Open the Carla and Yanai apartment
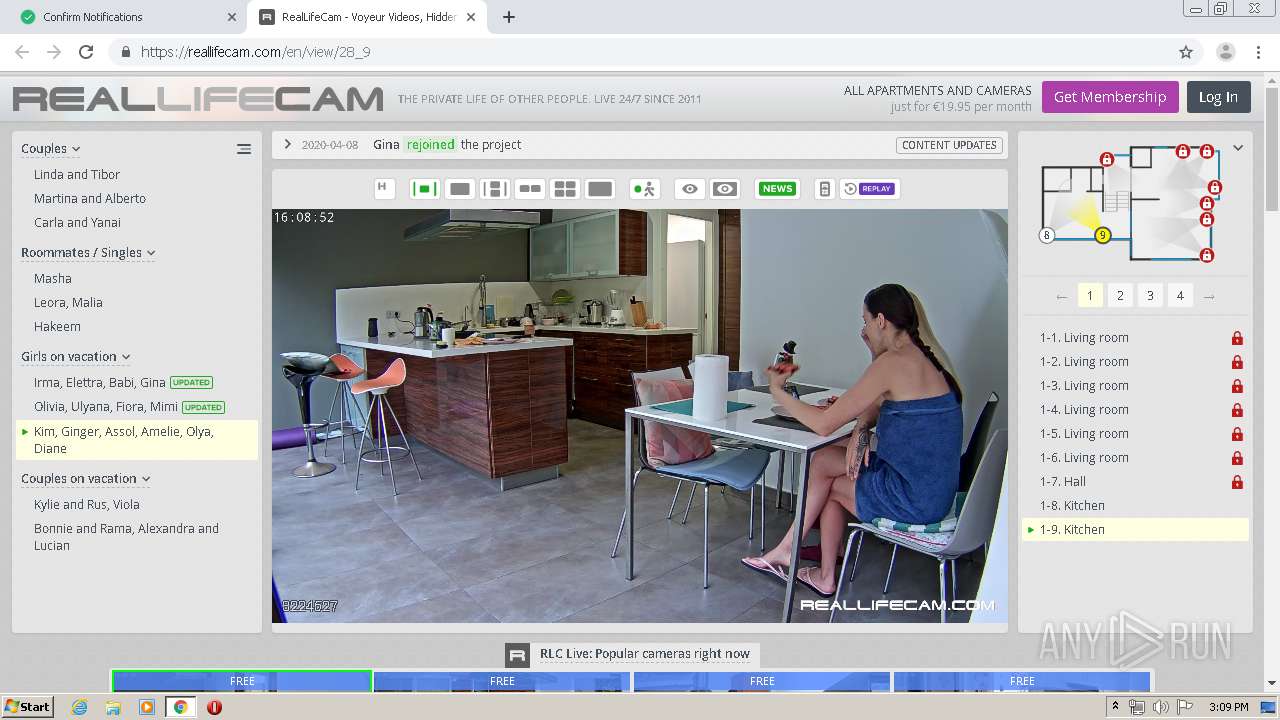 point(77,222)
